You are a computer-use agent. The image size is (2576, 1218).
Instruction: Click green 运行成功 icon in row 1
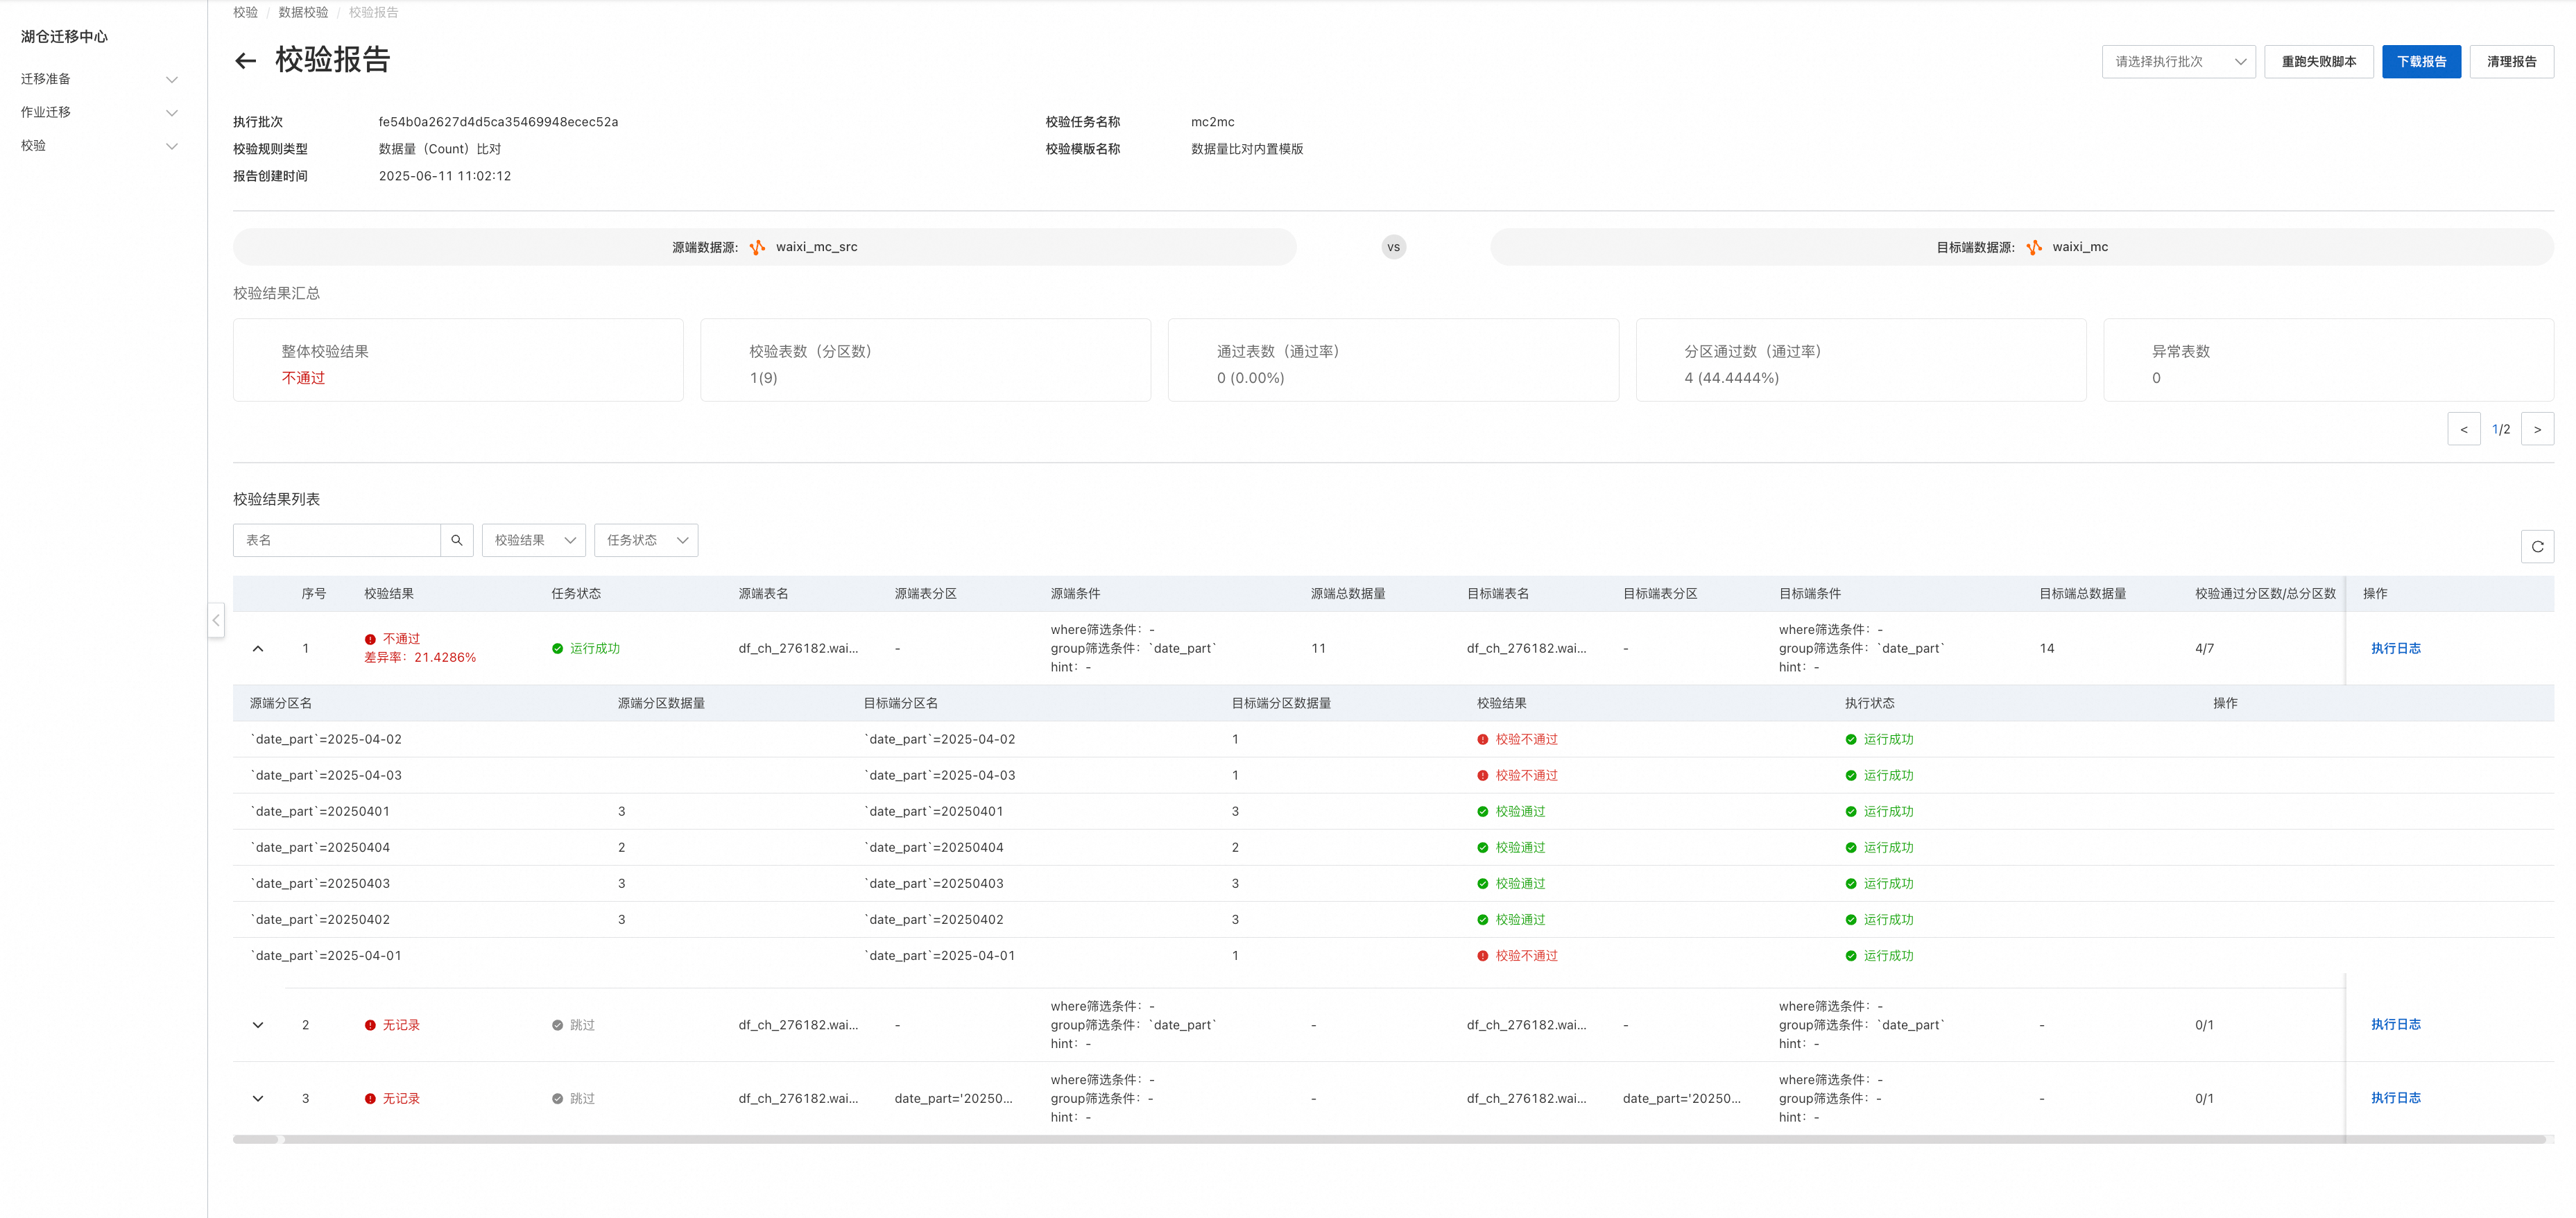pyautogui.click(x=557, y=649)
